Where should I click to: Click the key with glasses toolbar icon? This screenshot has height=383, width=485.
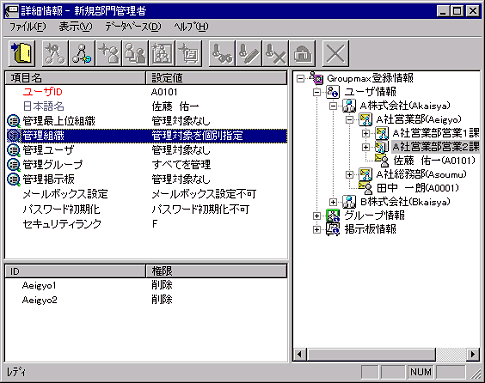(x=222, y=53)
